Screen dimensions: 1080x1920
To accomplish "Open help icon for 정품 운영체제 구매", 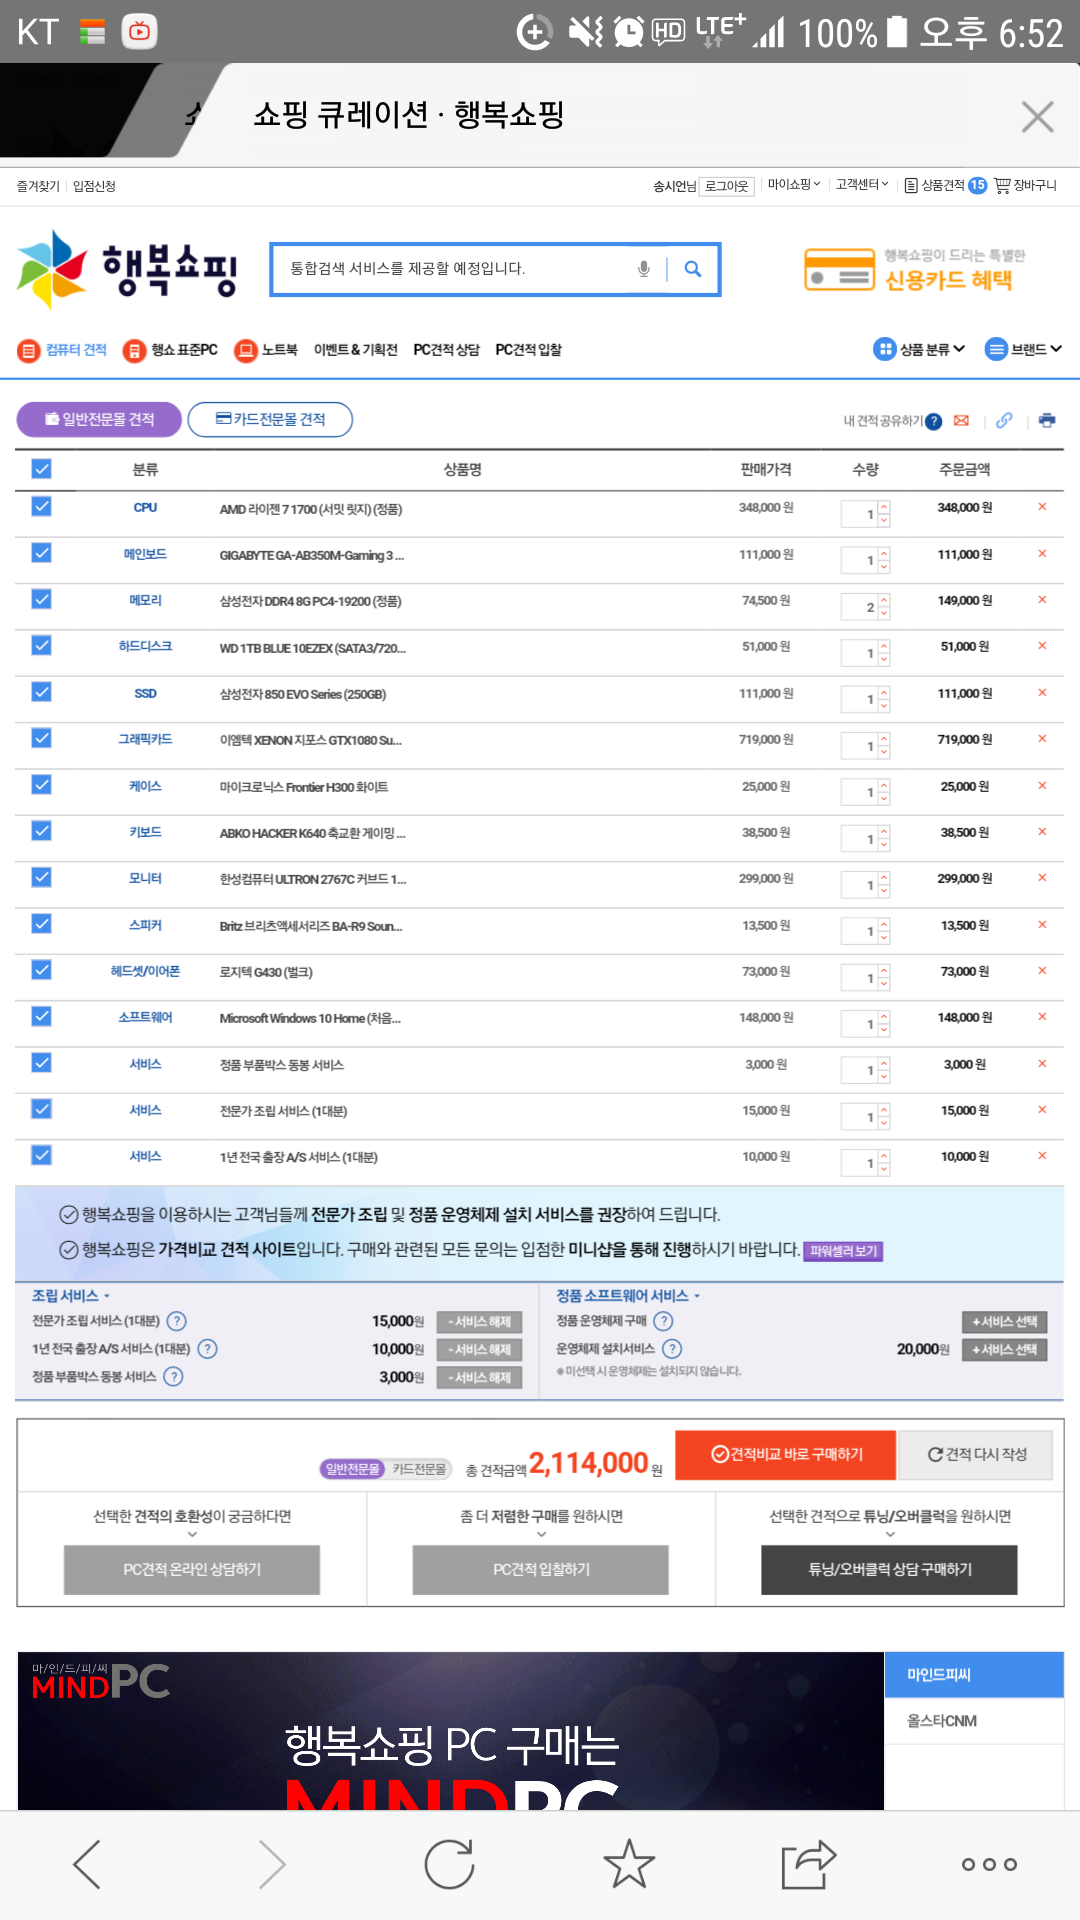I will [x=663, y=1321].
